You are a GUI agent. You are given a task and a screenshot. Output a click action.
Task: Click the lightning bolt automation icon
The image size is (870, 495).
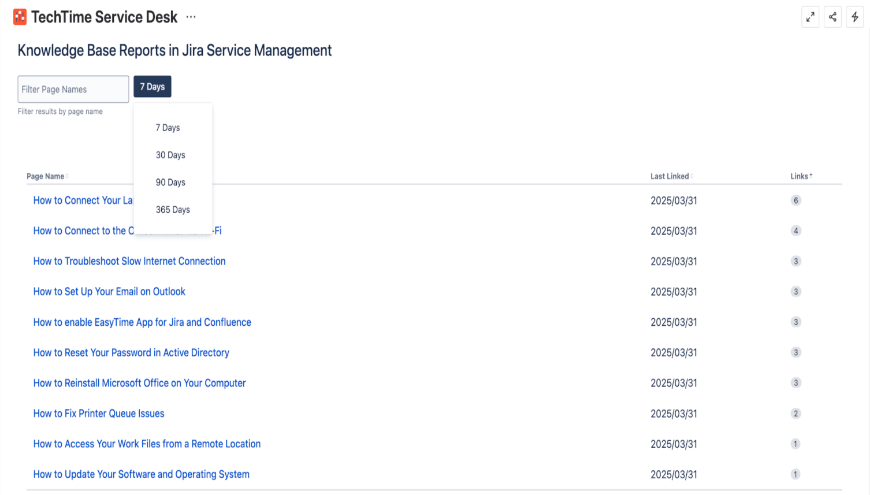[x=855, y=17]
